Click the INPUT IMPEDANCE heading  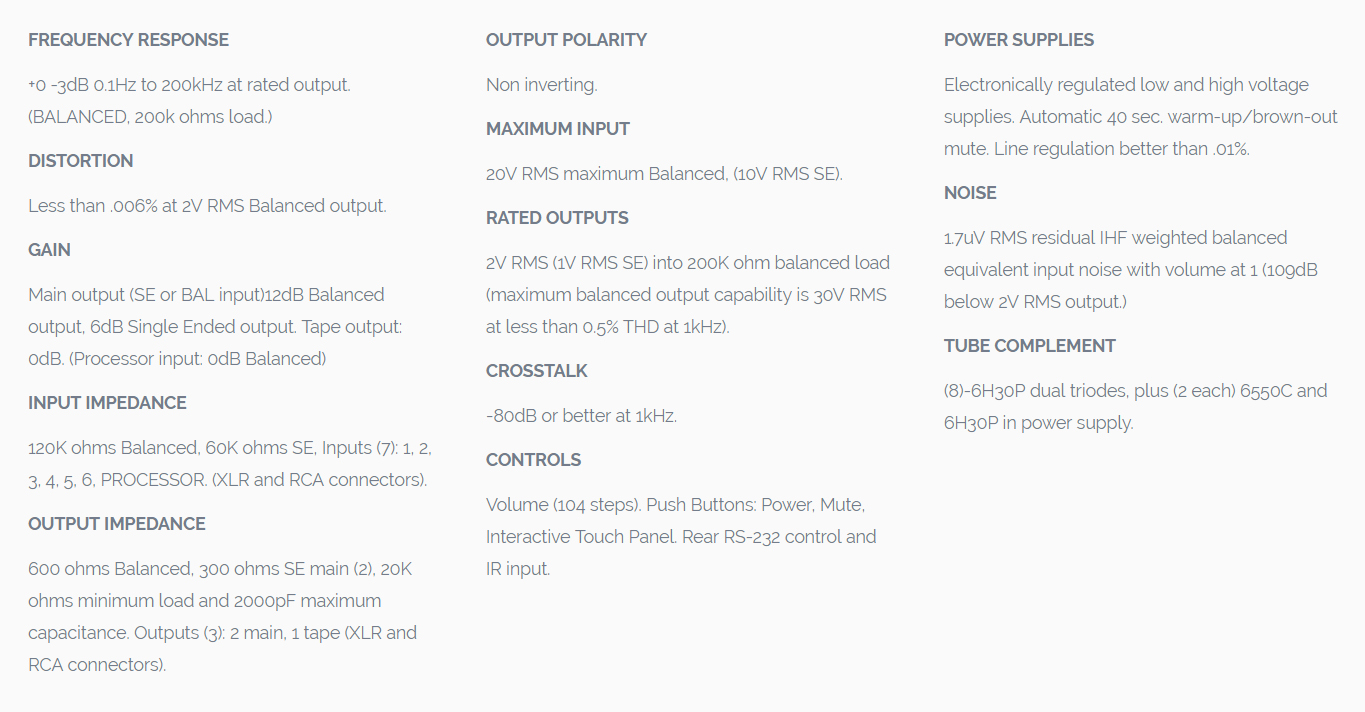coord(107,403)
